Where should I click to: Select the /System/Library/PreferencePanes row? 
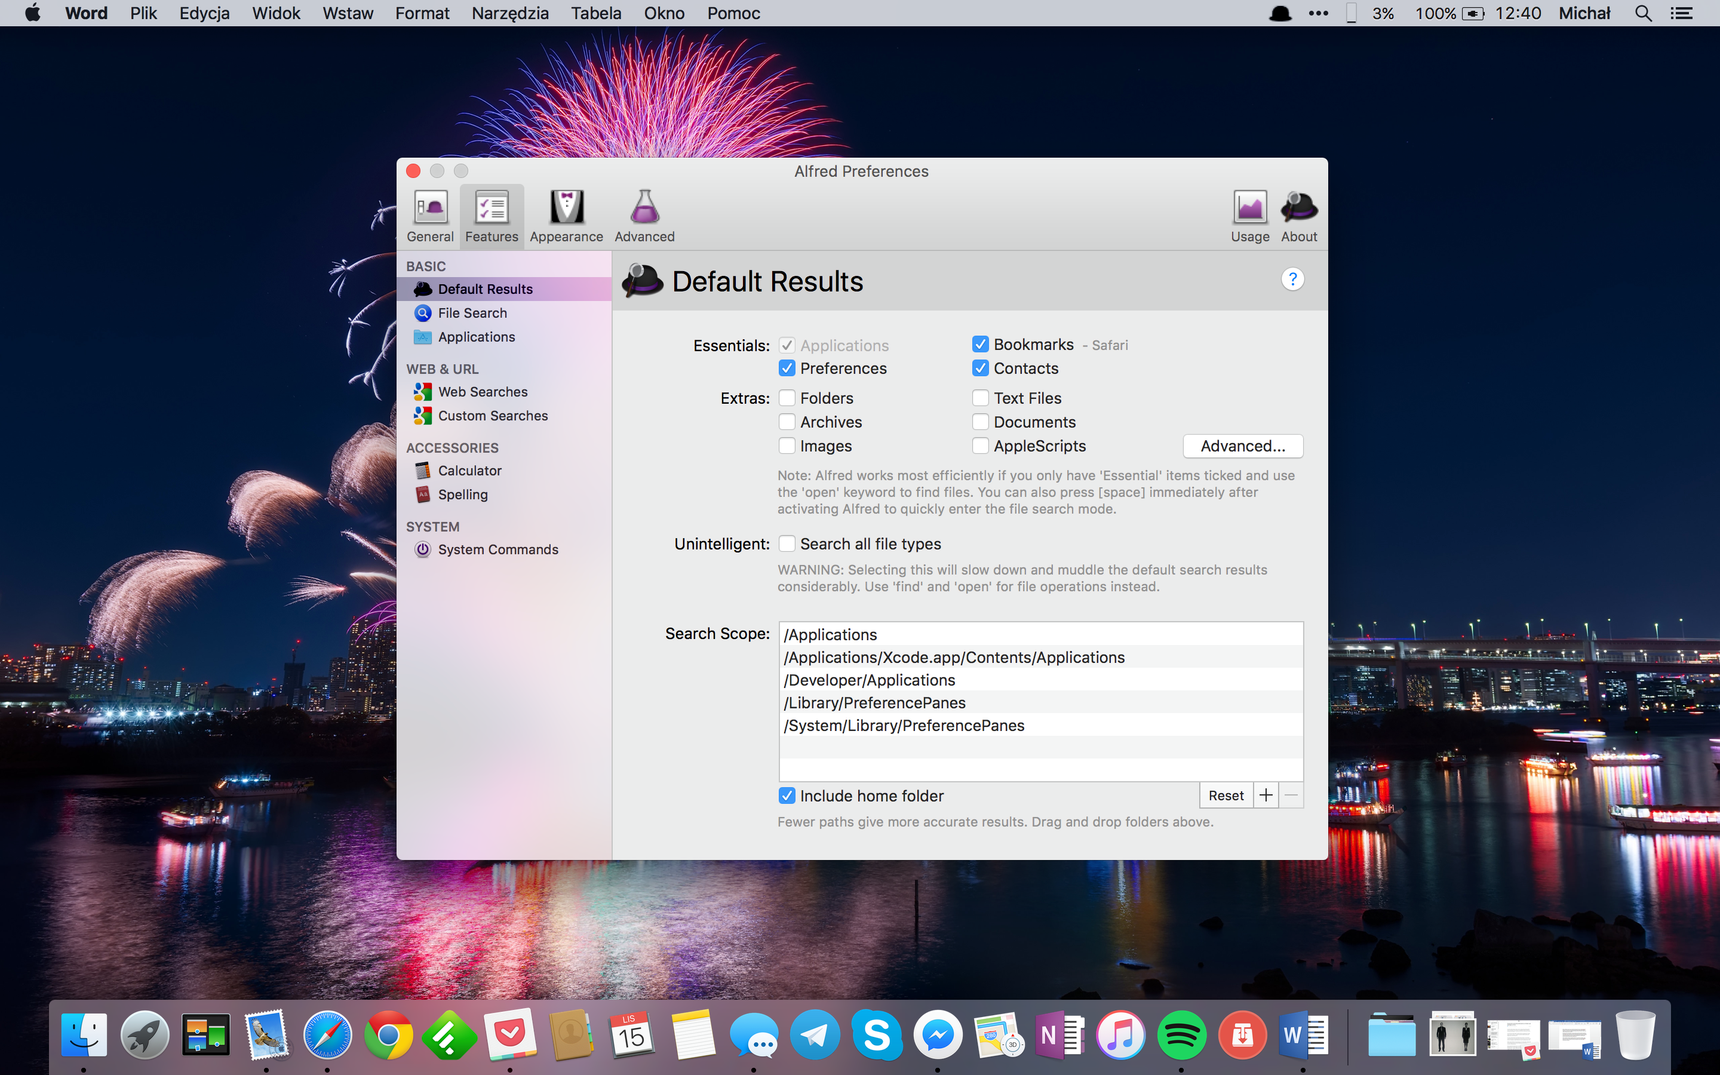(1041, 726)
